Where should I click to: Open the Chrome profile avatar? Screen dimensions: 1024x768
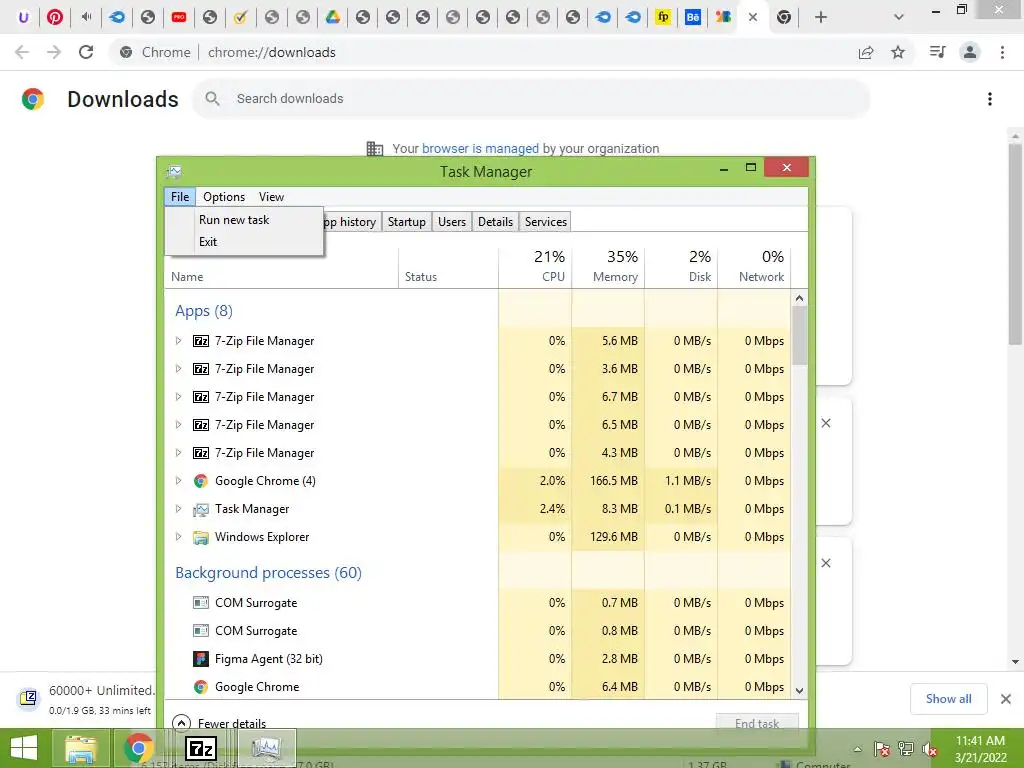(x=970, y=52)
